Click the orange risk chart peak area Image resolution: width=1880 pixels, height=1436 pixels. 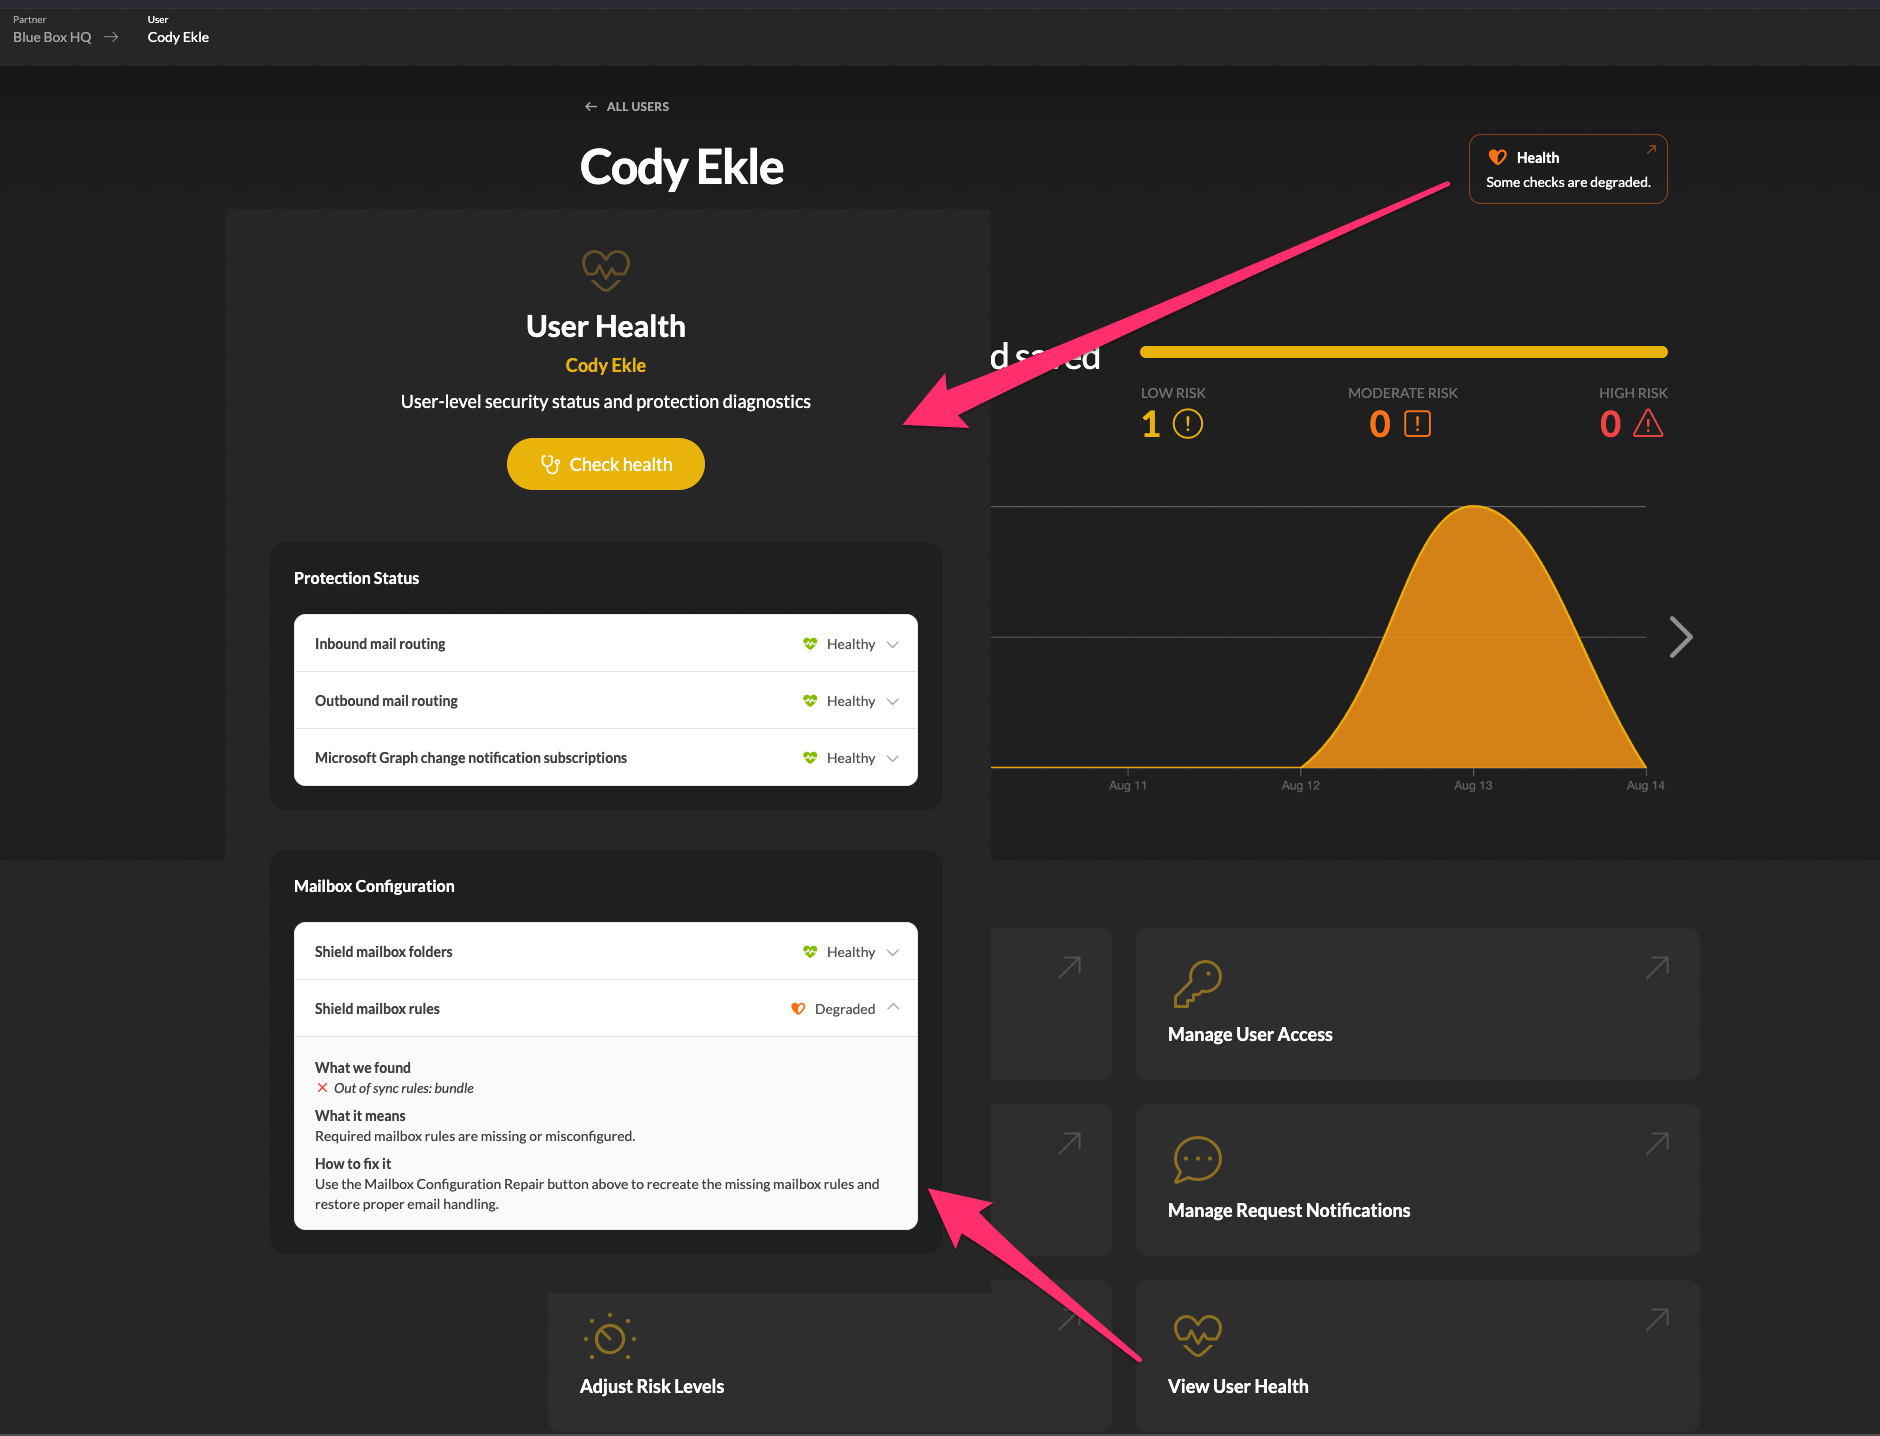[1474, 640]
